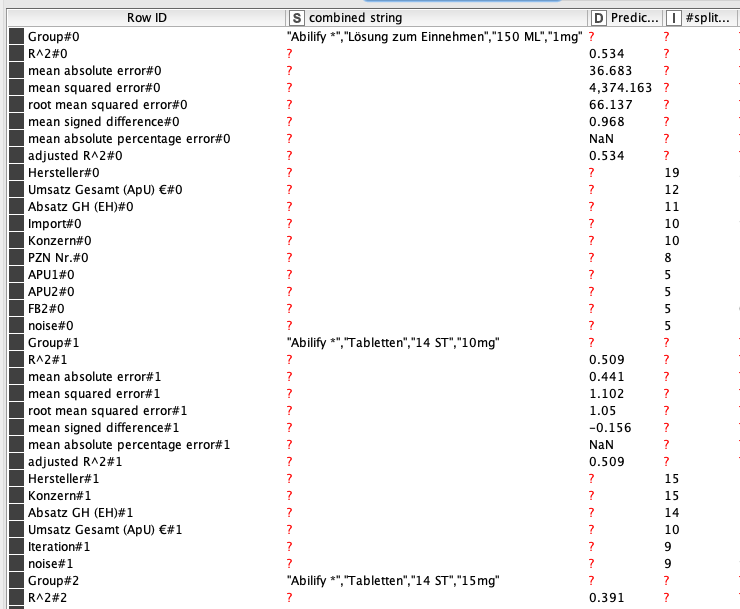Click the value 66.137
Image resolution: width=740 pixels, height=609 pixels.
point(610,105)
